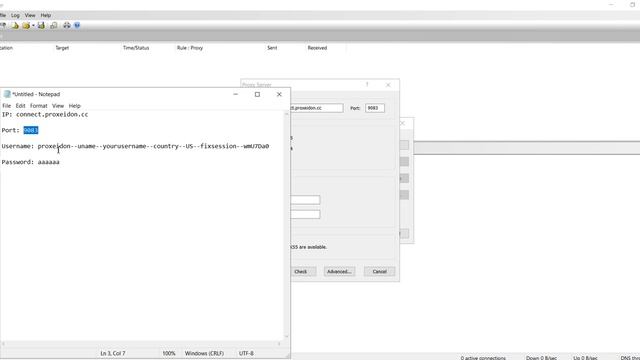Click the highlighted port number 9083 in Notepad

pos(31,130)
